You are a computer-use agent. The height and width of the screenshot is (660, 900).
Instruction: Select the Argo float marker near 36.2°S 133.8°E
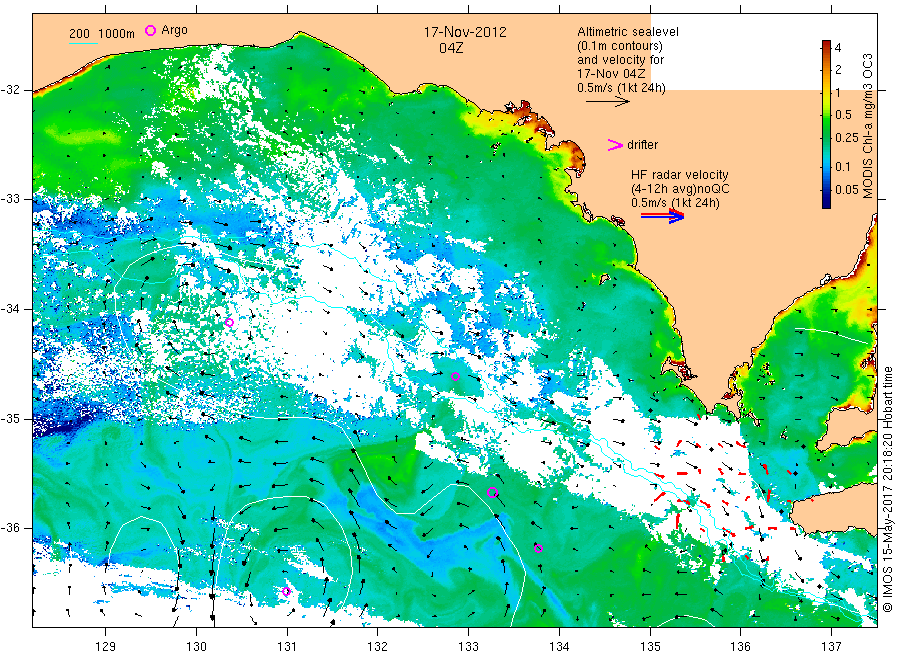click(x=538, y=548)
